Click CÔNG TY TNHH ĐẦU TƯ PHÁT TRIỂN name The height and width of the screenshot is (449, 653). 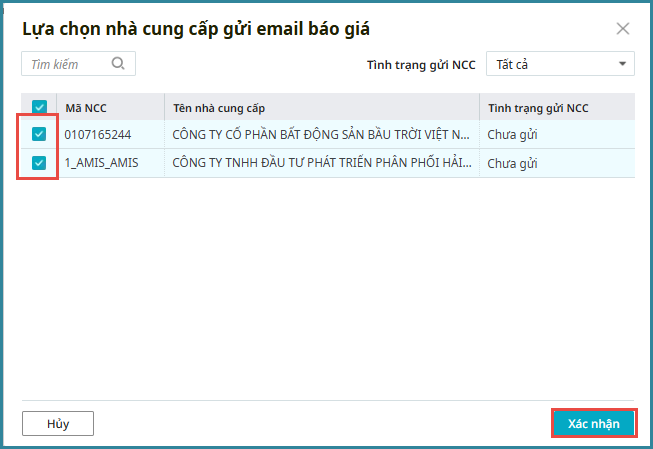tap(322, 163)
